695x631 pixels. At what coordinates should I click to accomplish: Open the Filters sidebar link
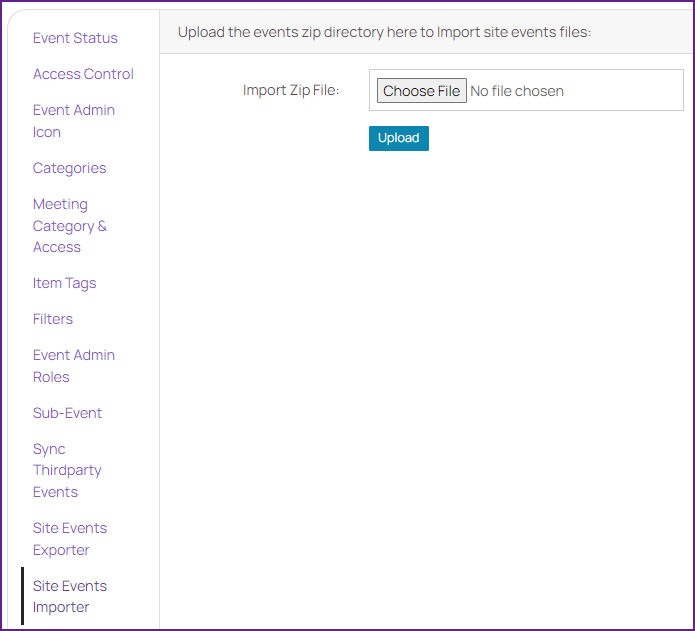(53, 319)
